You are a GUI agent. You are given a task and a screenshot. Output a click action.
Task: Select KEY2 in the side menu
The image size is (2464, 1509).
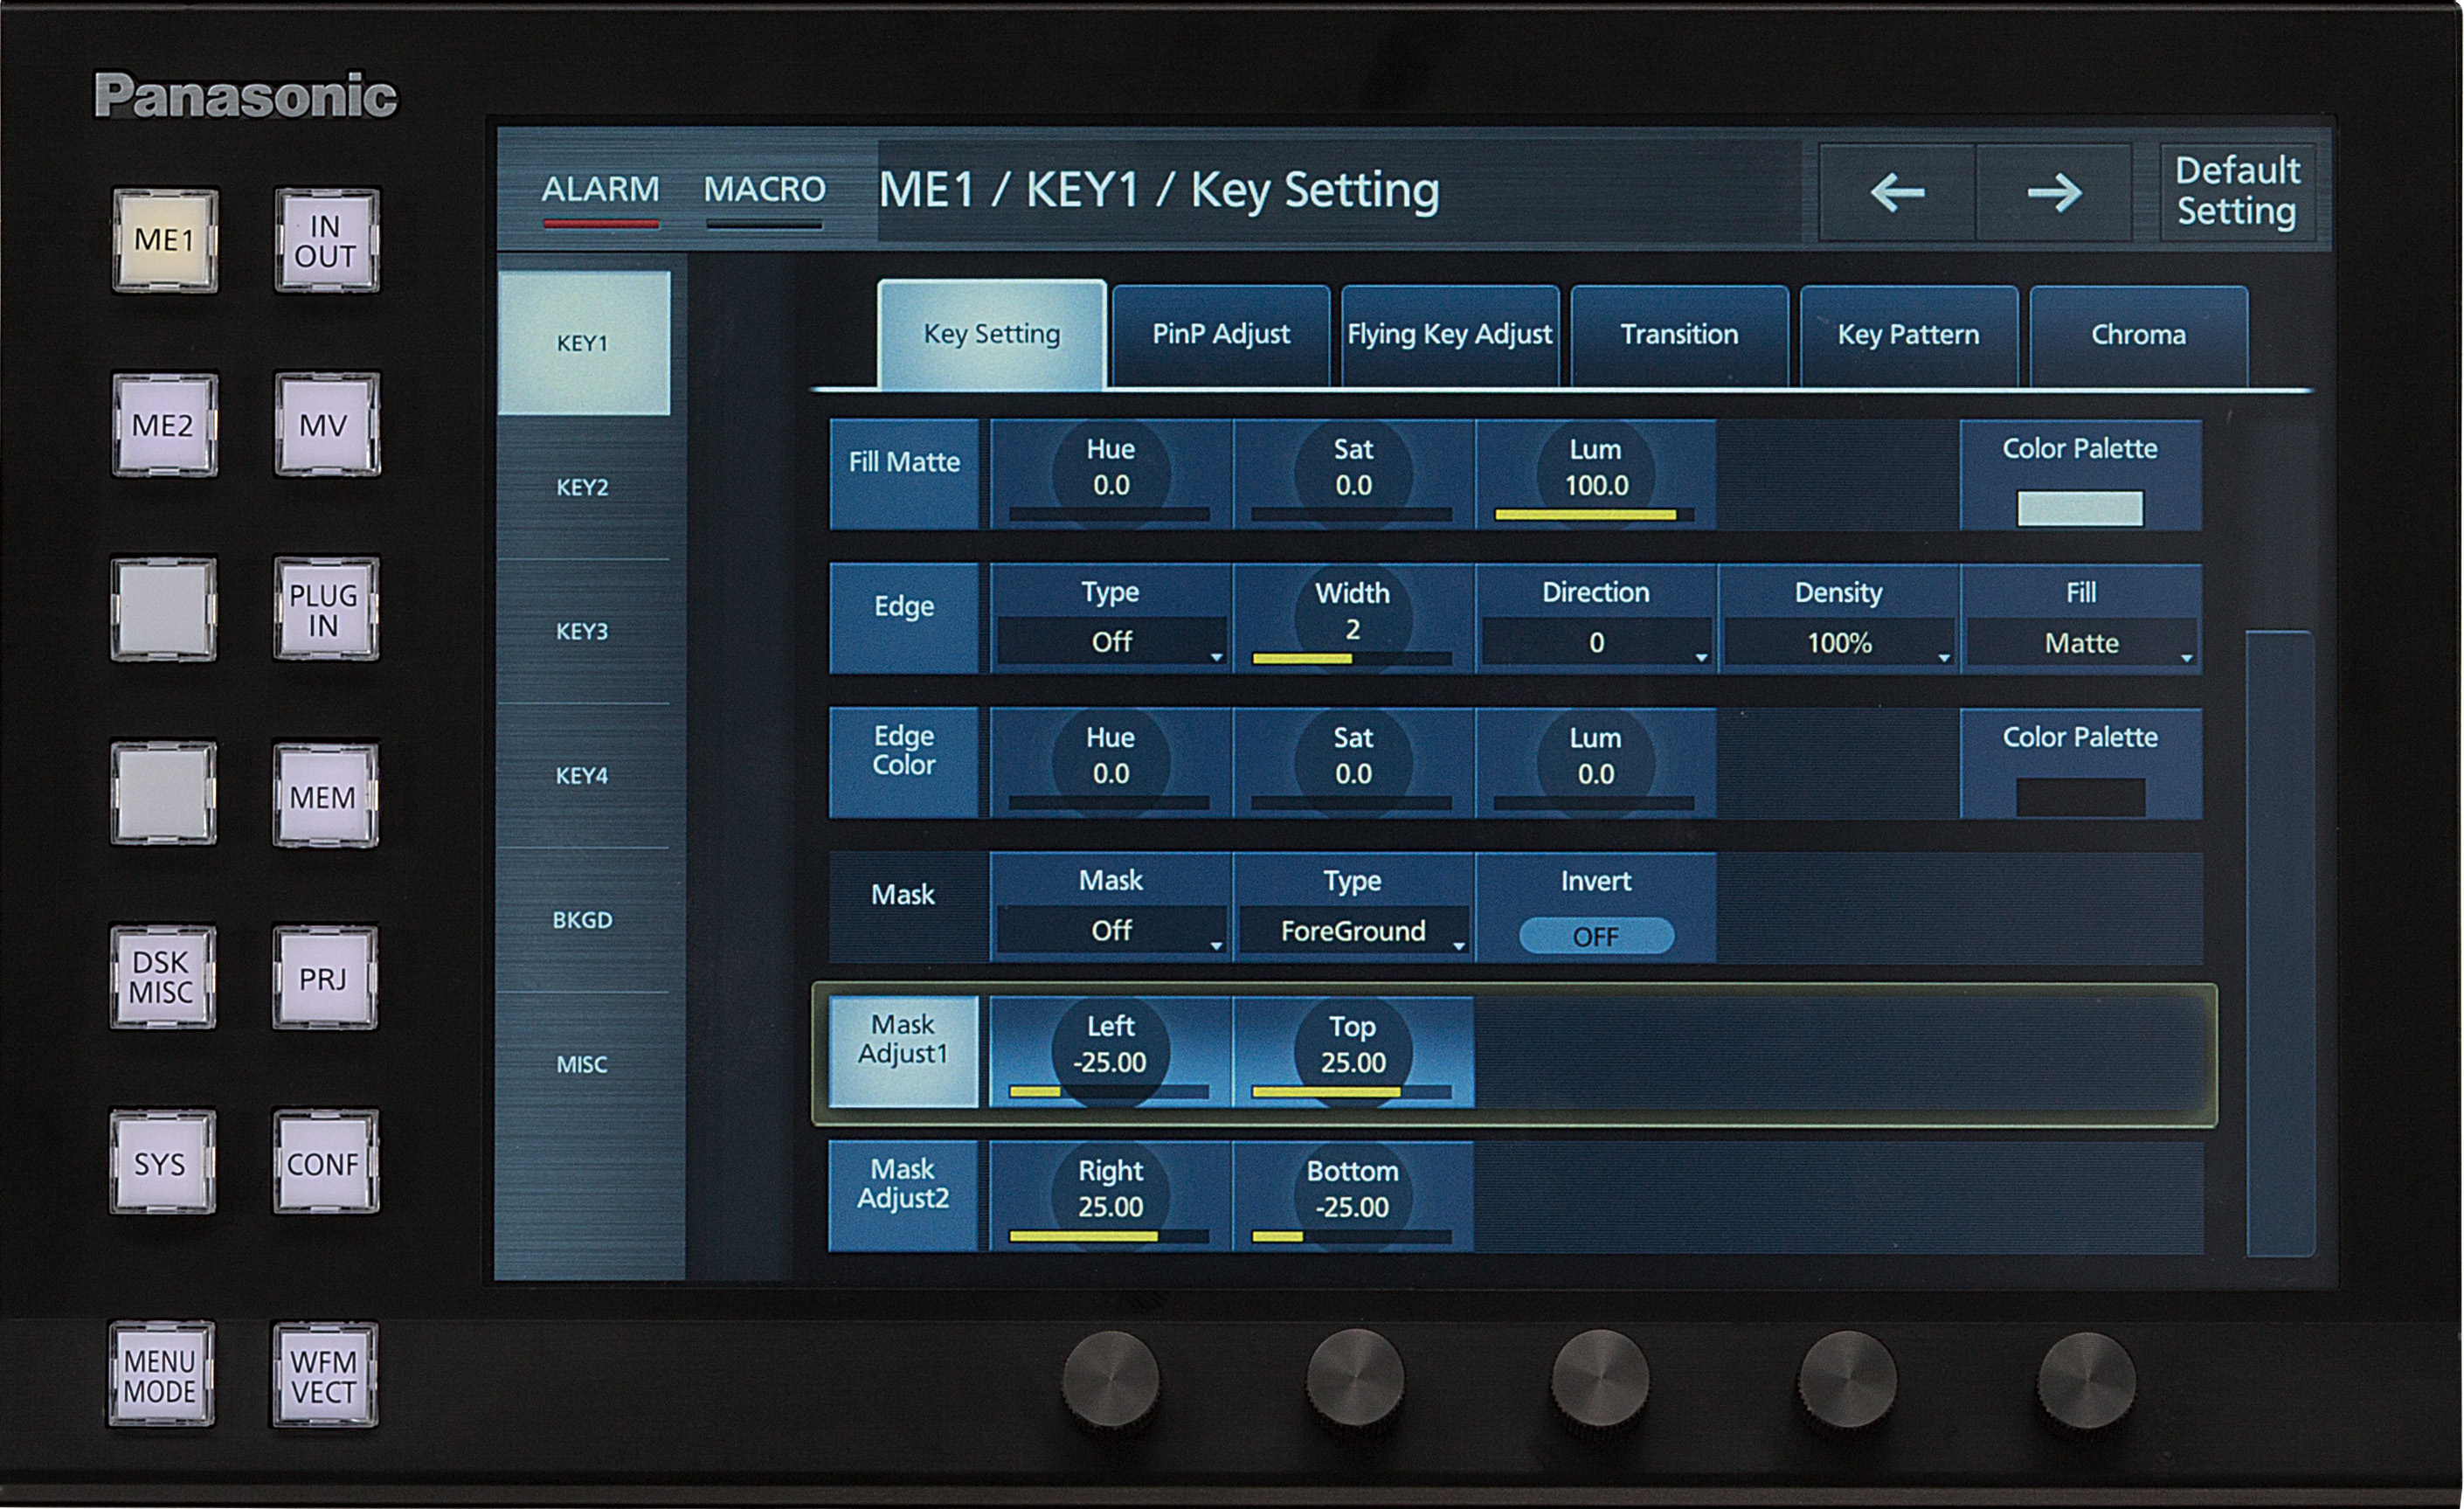point(584,487)
